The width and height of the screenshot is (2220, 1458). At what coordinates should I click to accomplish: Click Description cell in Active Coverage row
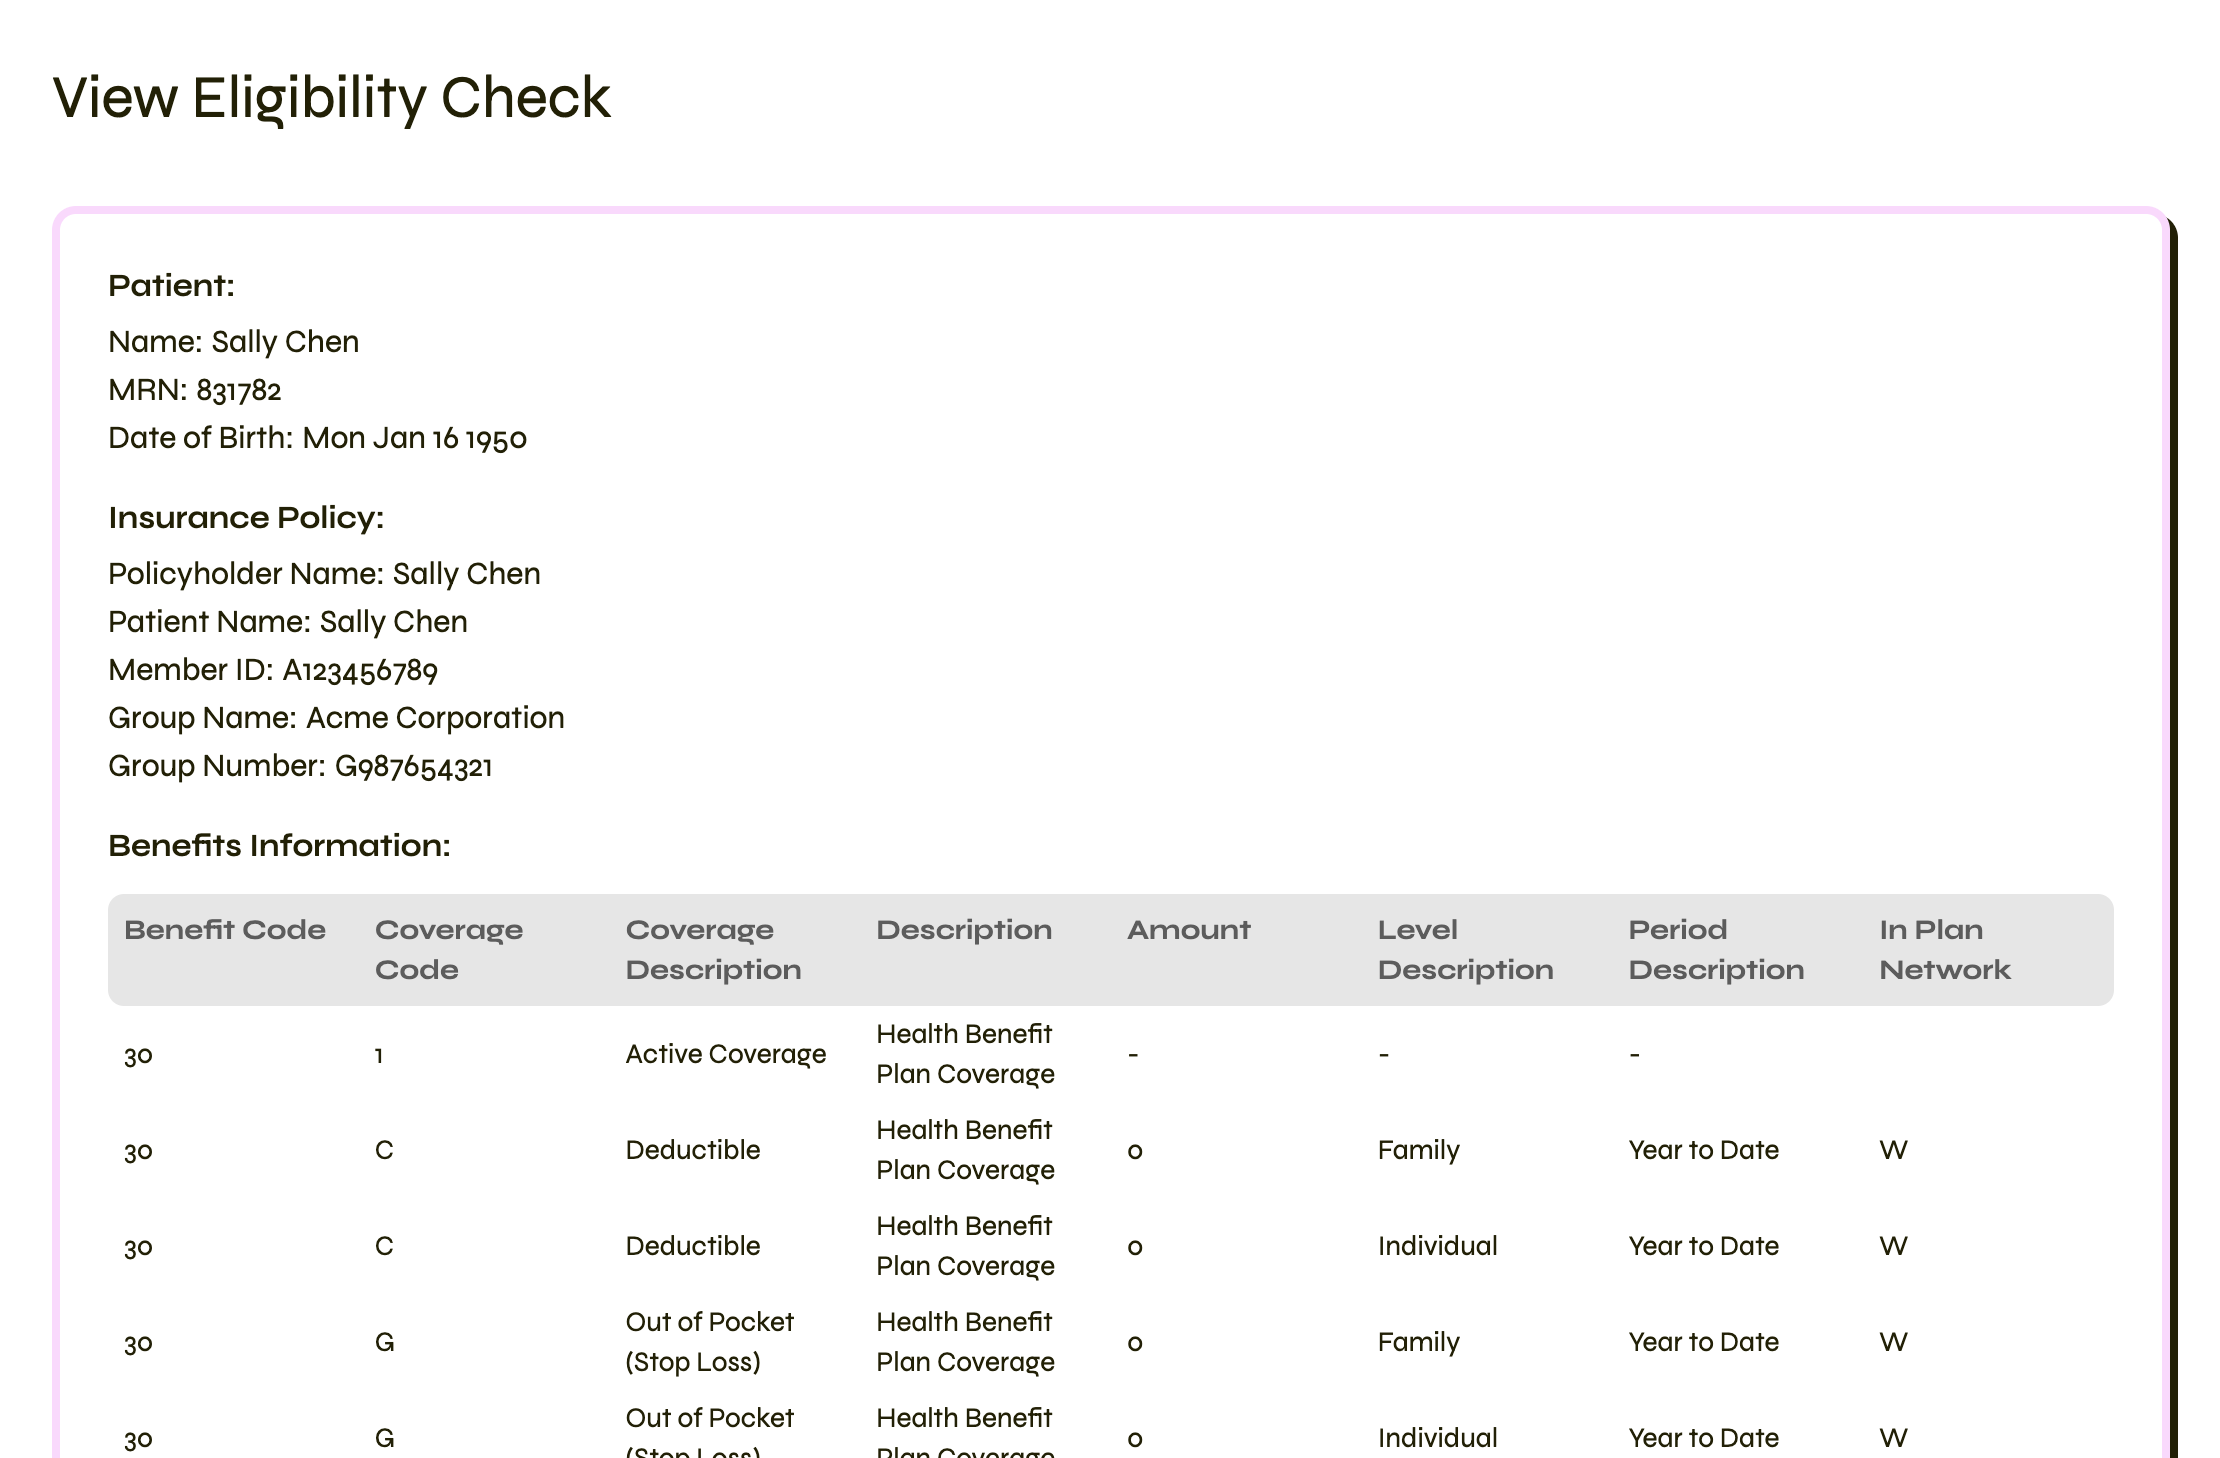(965, 1054)
